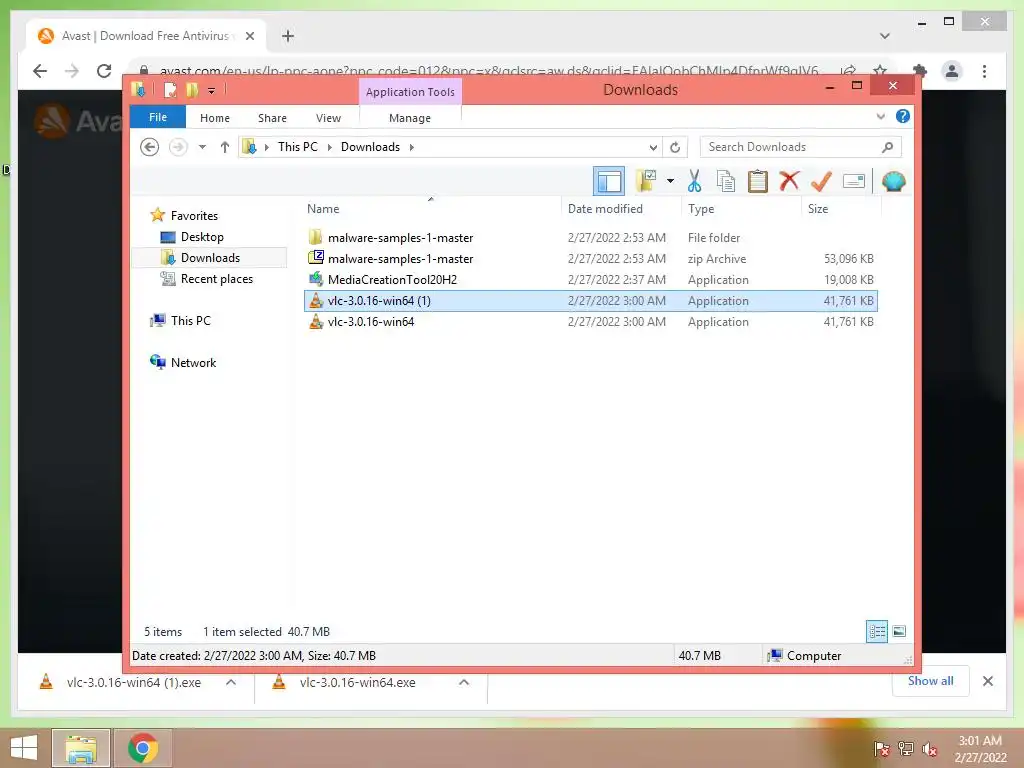Click the blue shell globe icon
The width and height of the screenshot is (1024, 768).
[x=893, y=182]
